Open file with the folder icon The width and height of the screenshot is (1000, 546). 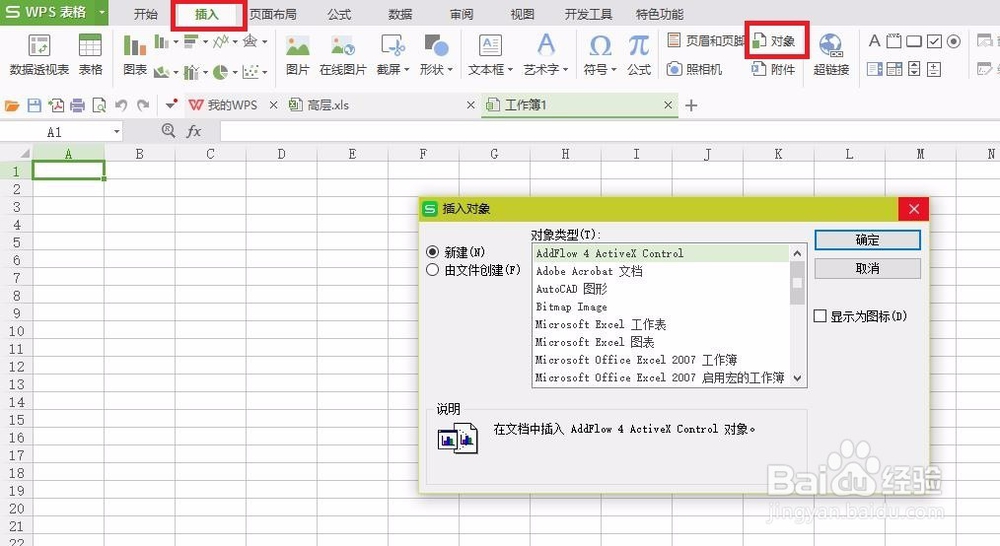[12, 105]
